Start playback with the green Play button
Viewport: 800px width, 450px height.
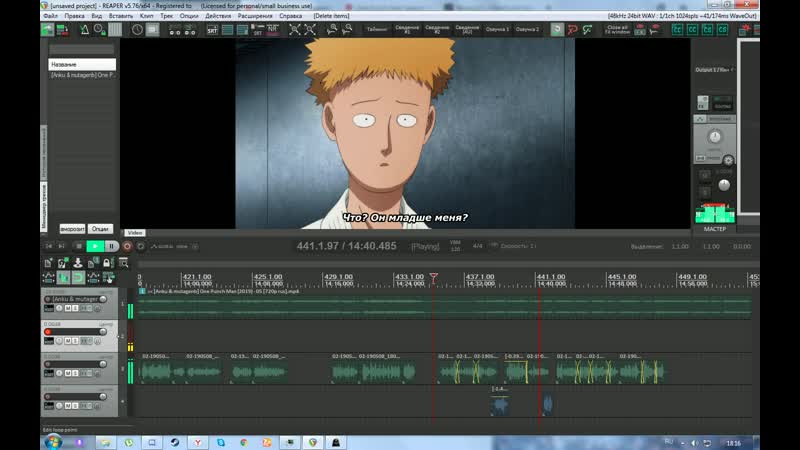point(95,246)
